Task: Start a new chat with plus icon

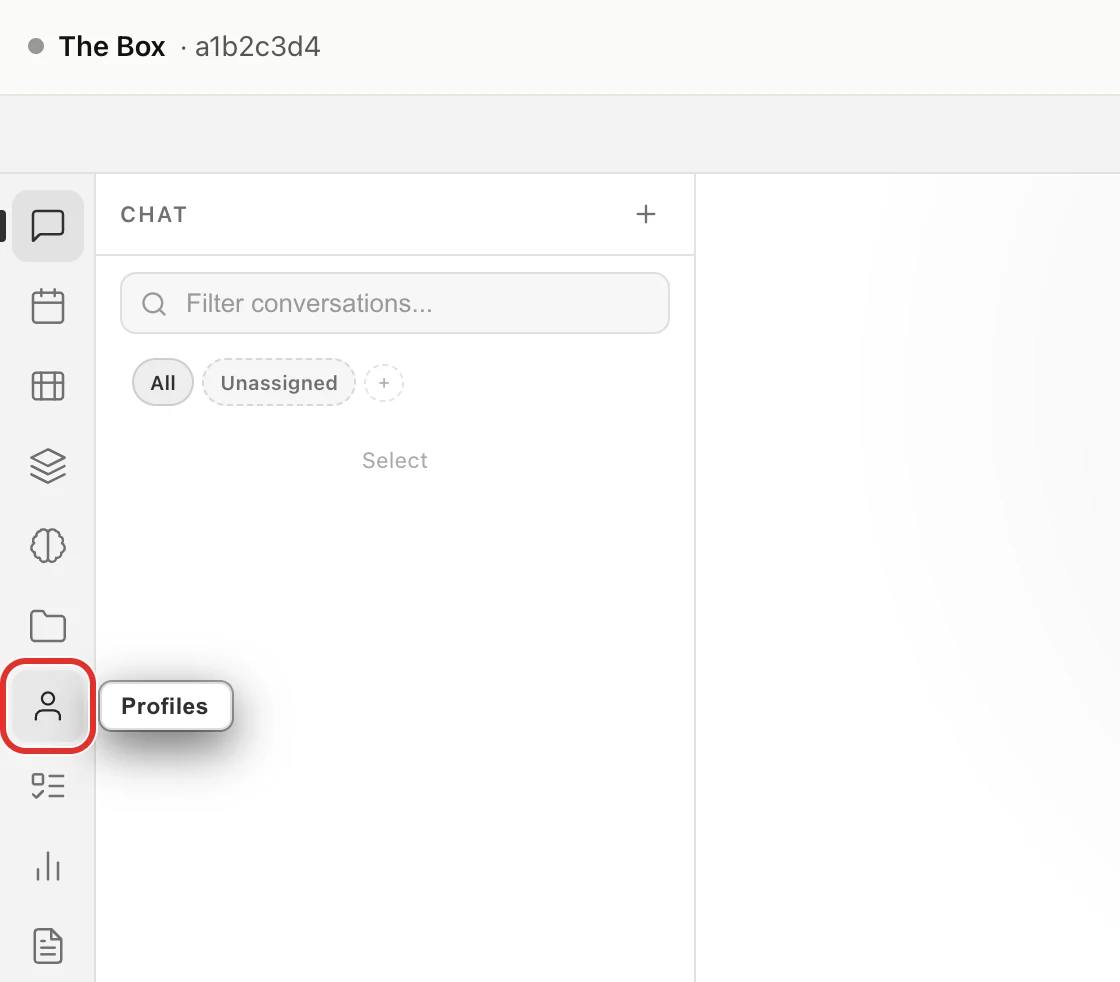Action: (x=646, y=214)
